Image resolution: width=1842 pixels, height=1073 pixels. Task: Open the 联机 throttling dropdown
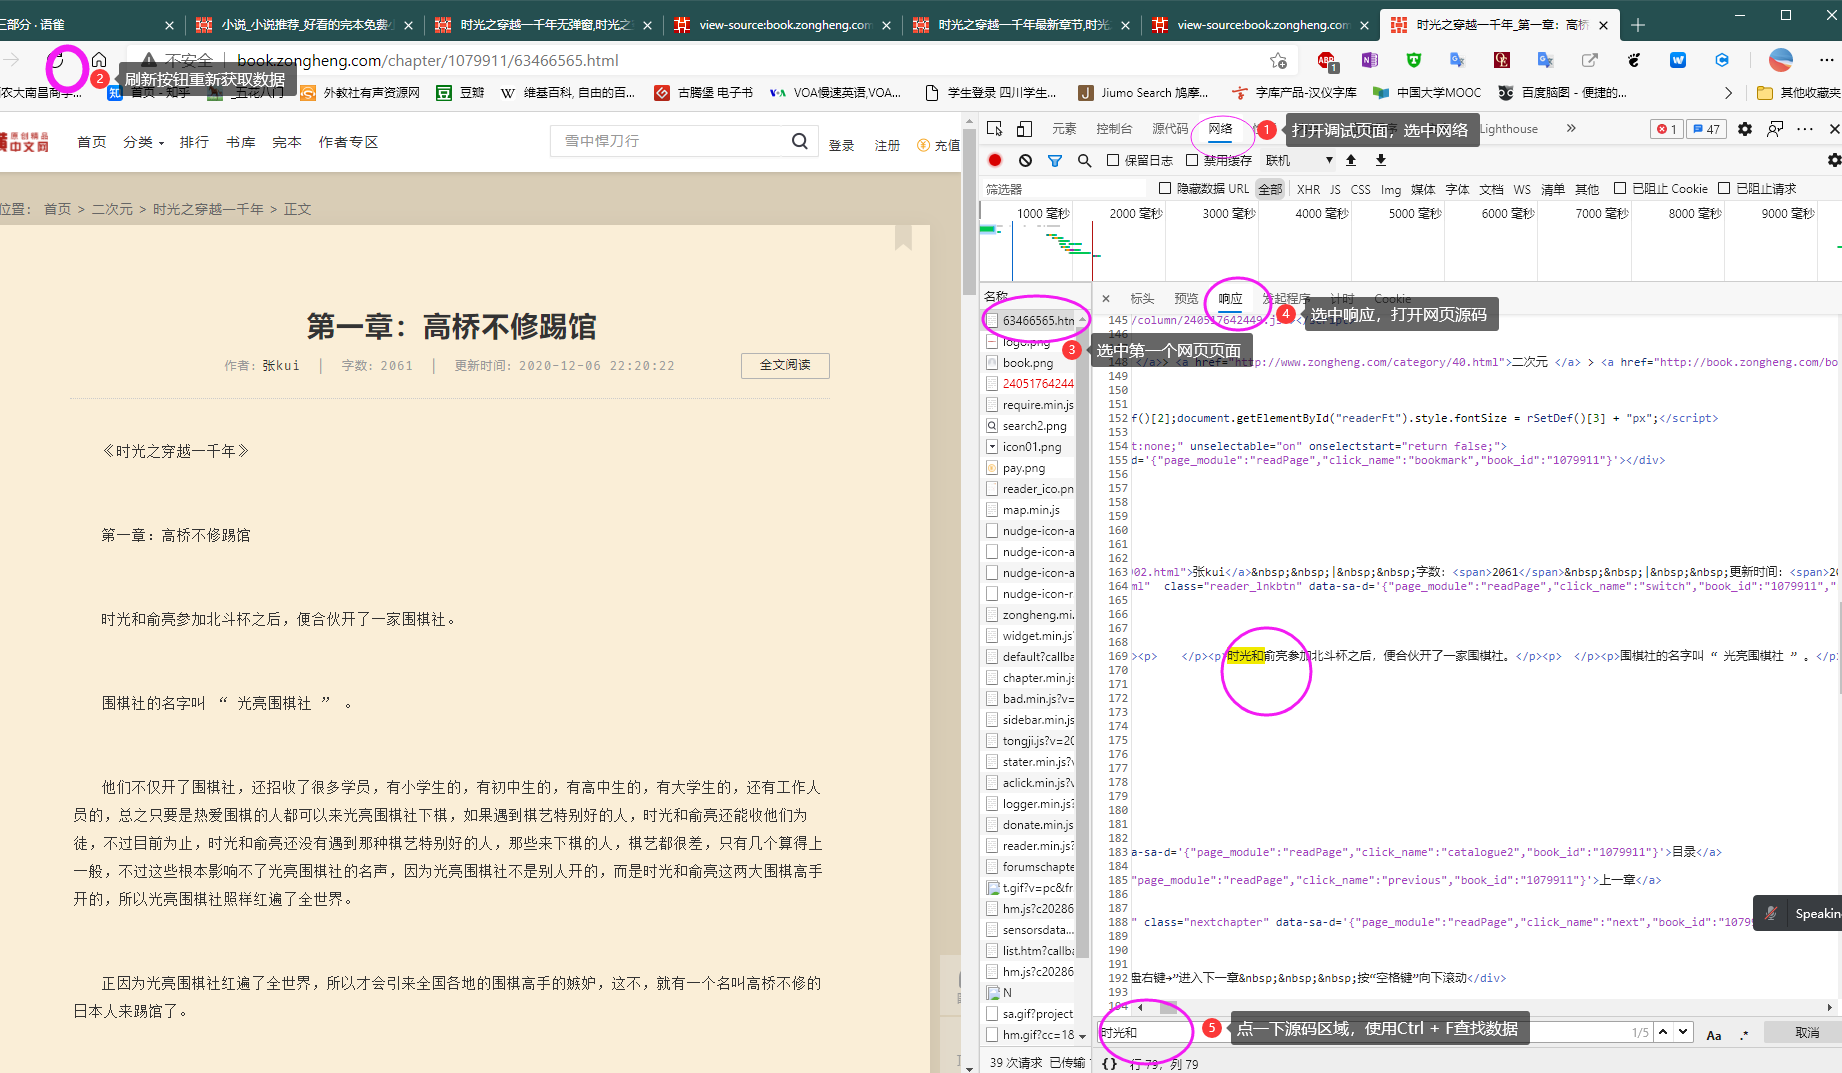click(1299, 160)
